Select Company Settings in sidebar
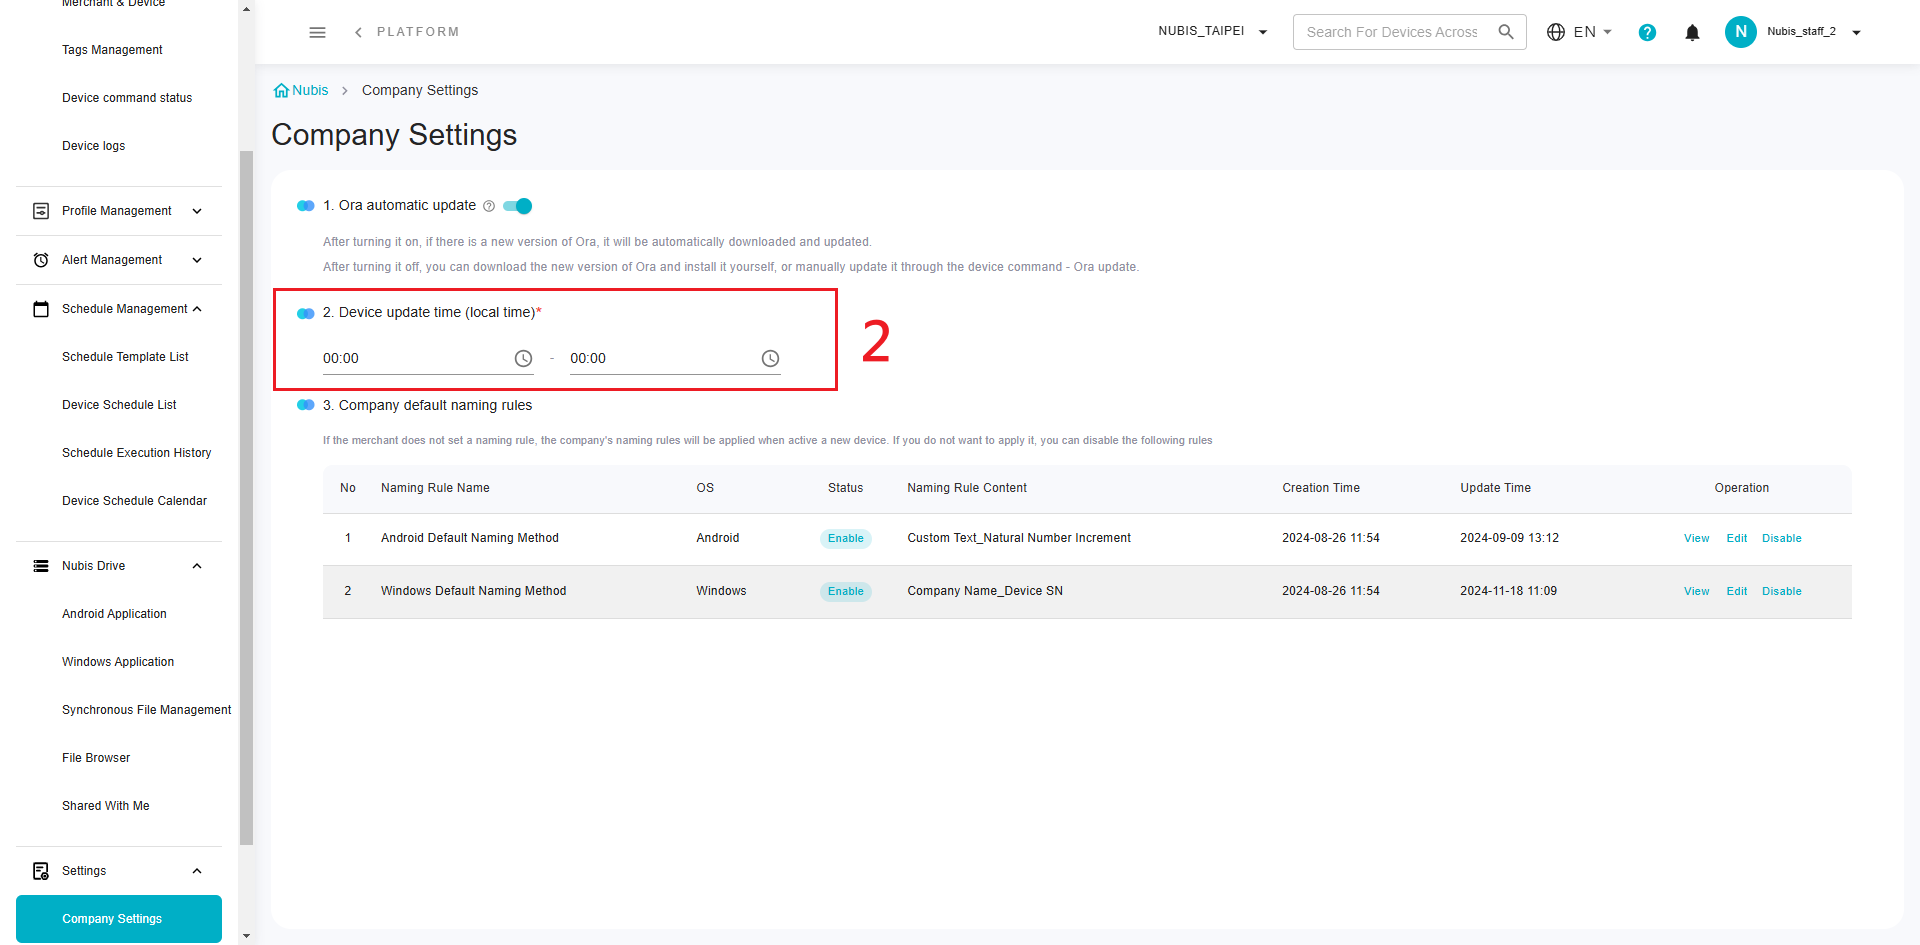Screen dimensions: 1920x945 pyautogui.click(x=119, y=919)
